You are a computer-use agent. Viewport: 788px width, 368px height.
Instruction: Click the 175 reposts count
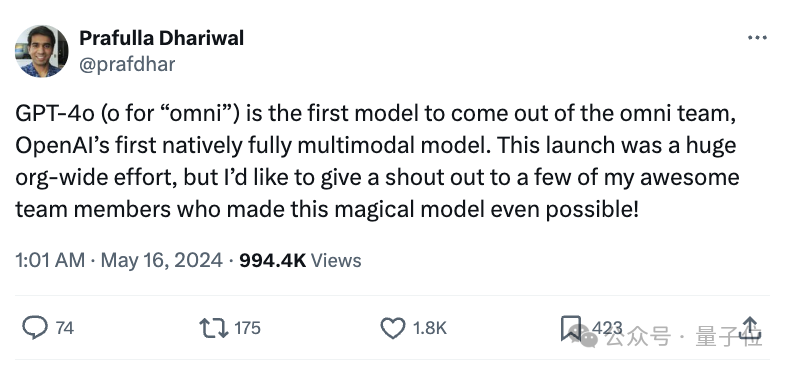247,328
